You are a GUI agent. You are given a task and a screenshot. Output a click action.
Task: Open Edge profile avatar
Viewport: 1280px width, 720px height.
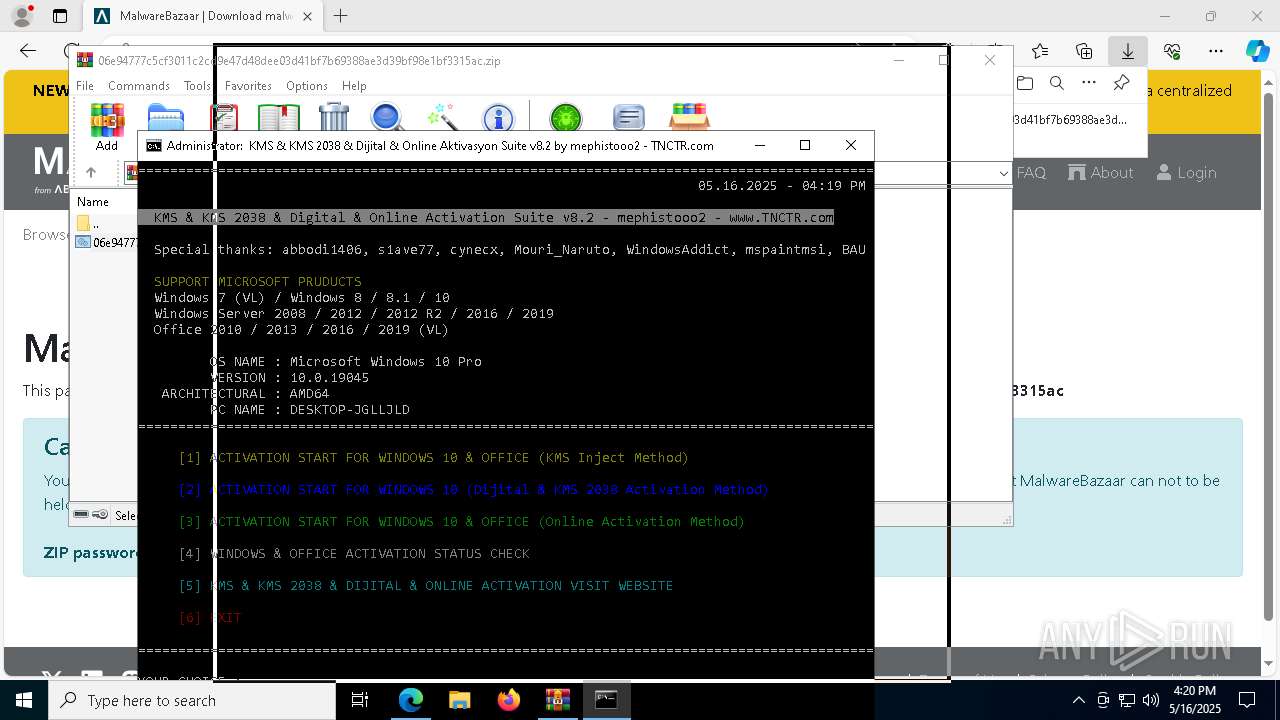(x=21, y=16)
